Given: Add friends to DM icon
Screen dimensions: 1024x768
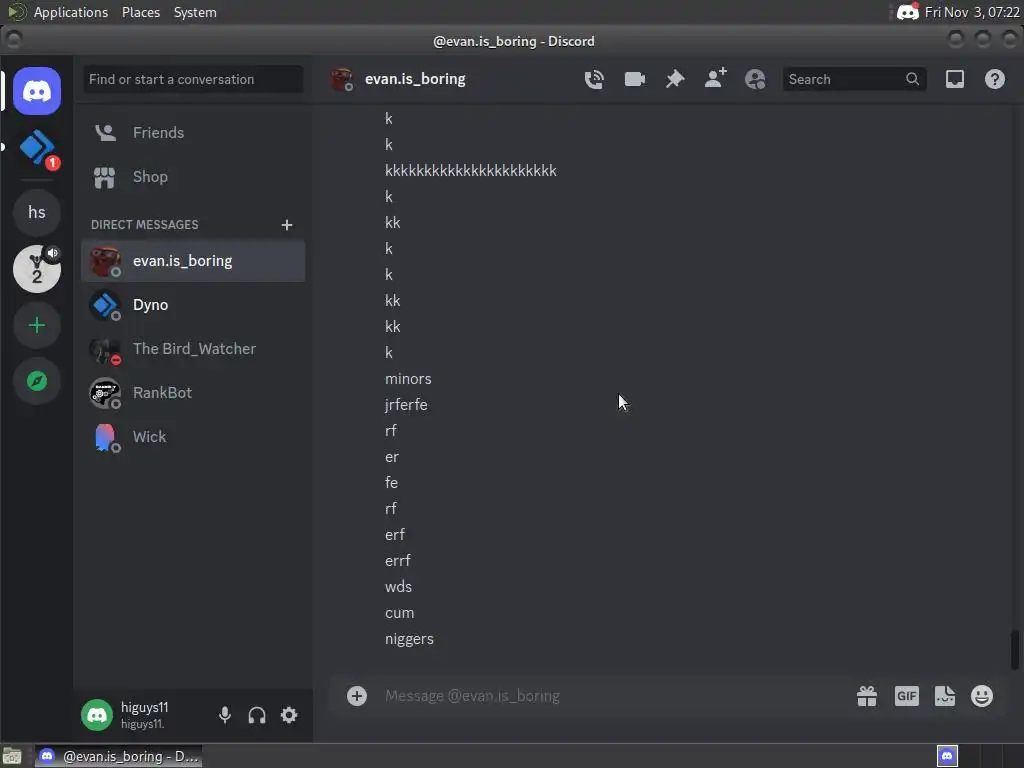Looking at the screenshot, I should (716, 78).
